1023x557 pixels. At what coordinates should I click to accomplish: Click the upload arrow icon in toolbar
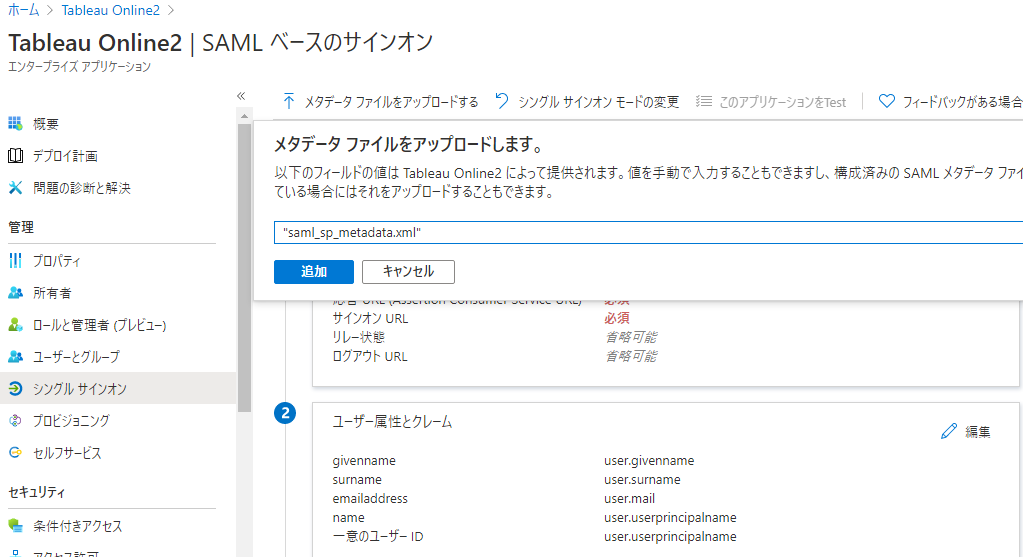pyautogui.click(x=288, y=101)
